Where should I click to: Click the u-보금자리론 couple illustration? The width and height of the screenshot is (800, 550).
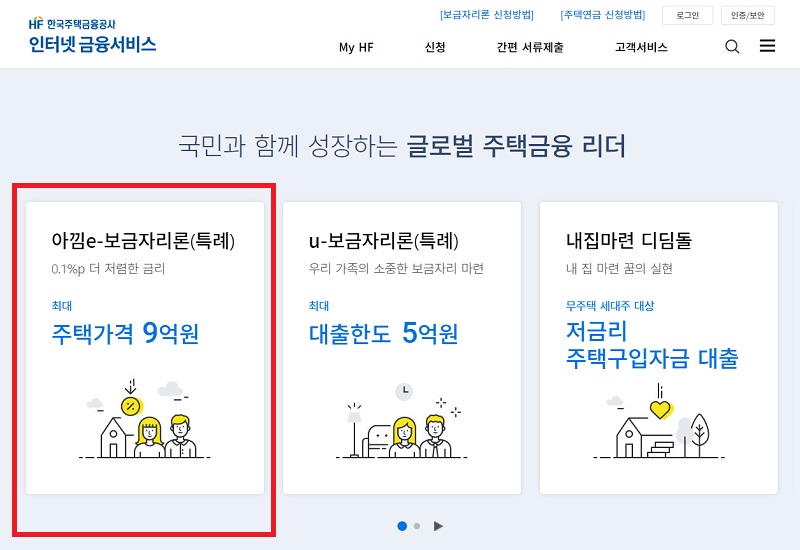click(x=402, y=421)
